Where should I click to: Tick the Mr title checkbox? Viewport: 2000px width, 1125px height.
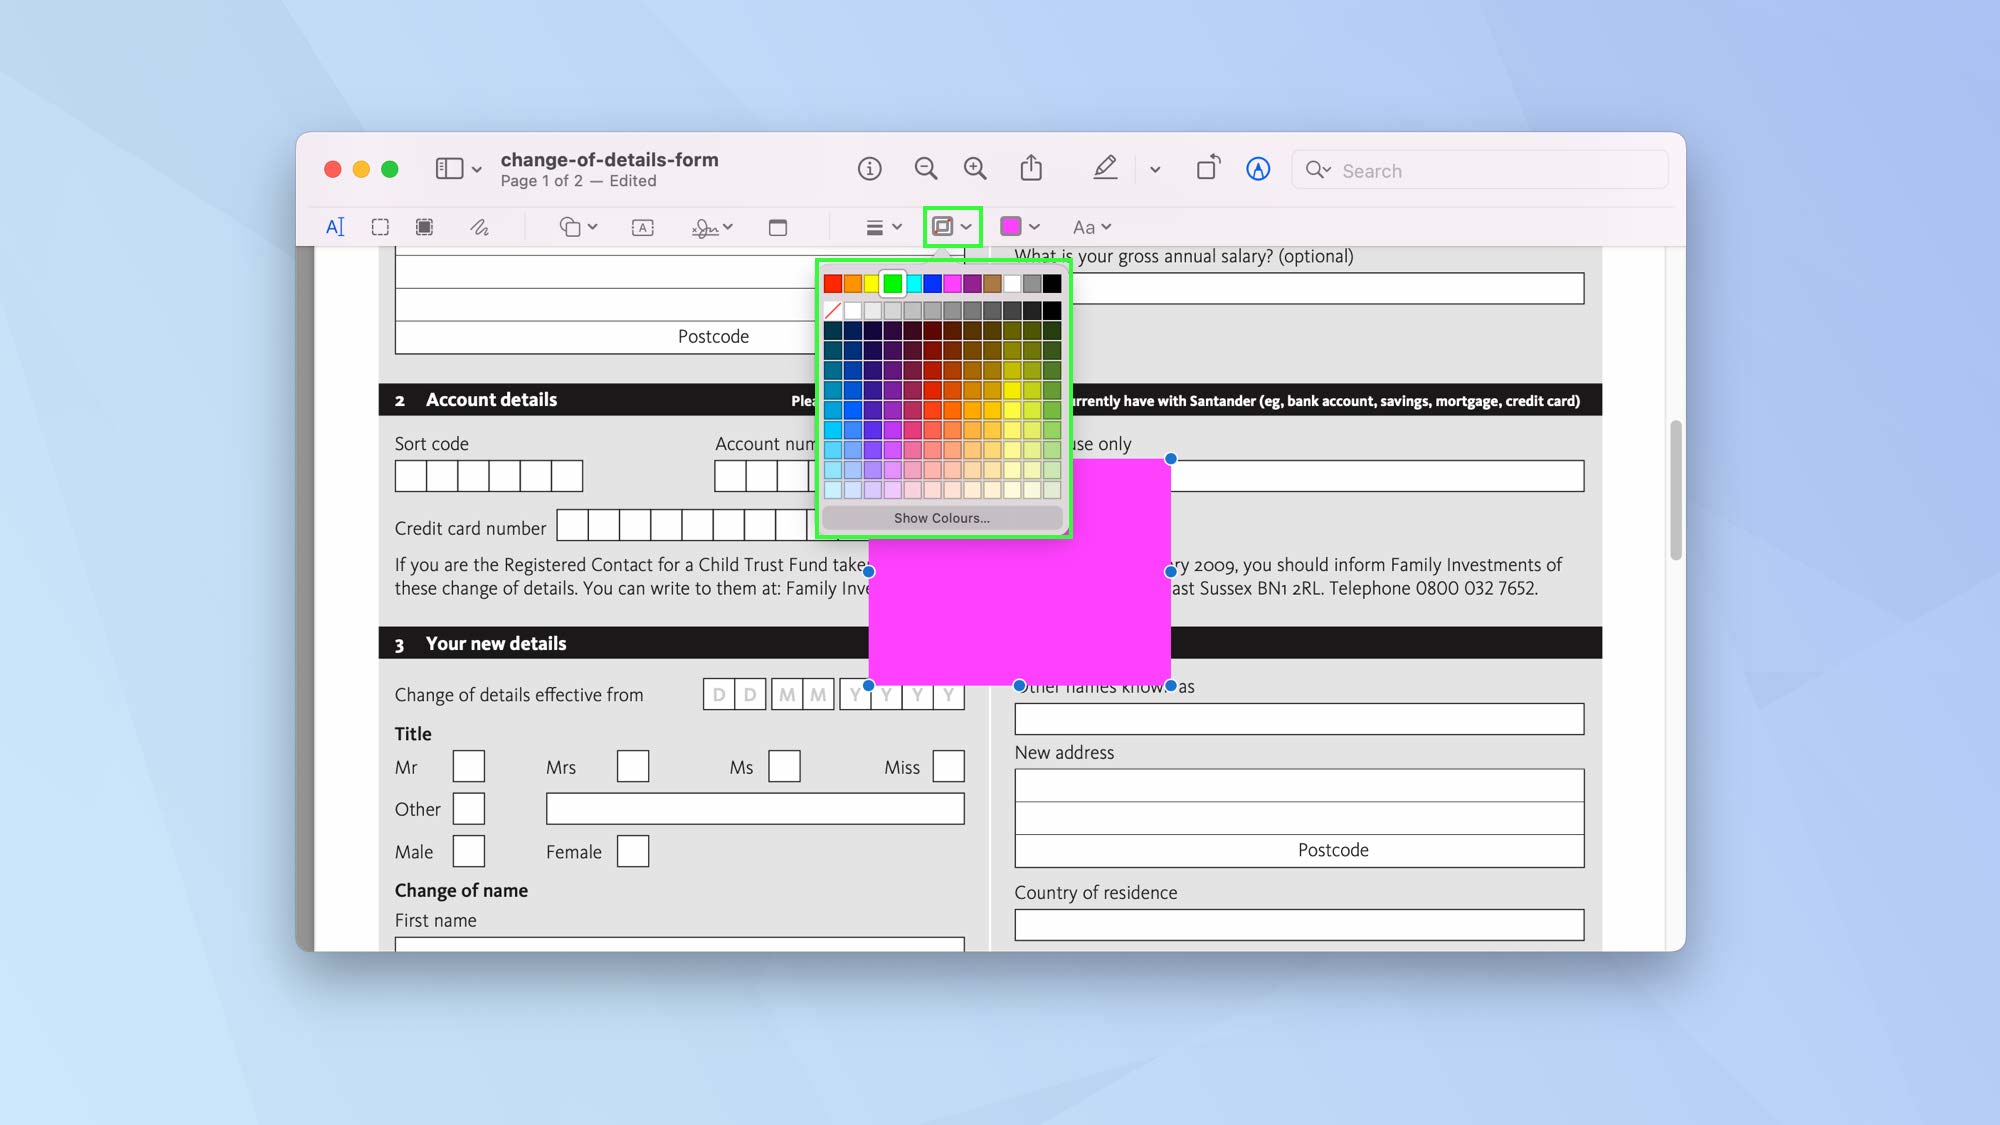coord(468,767)
